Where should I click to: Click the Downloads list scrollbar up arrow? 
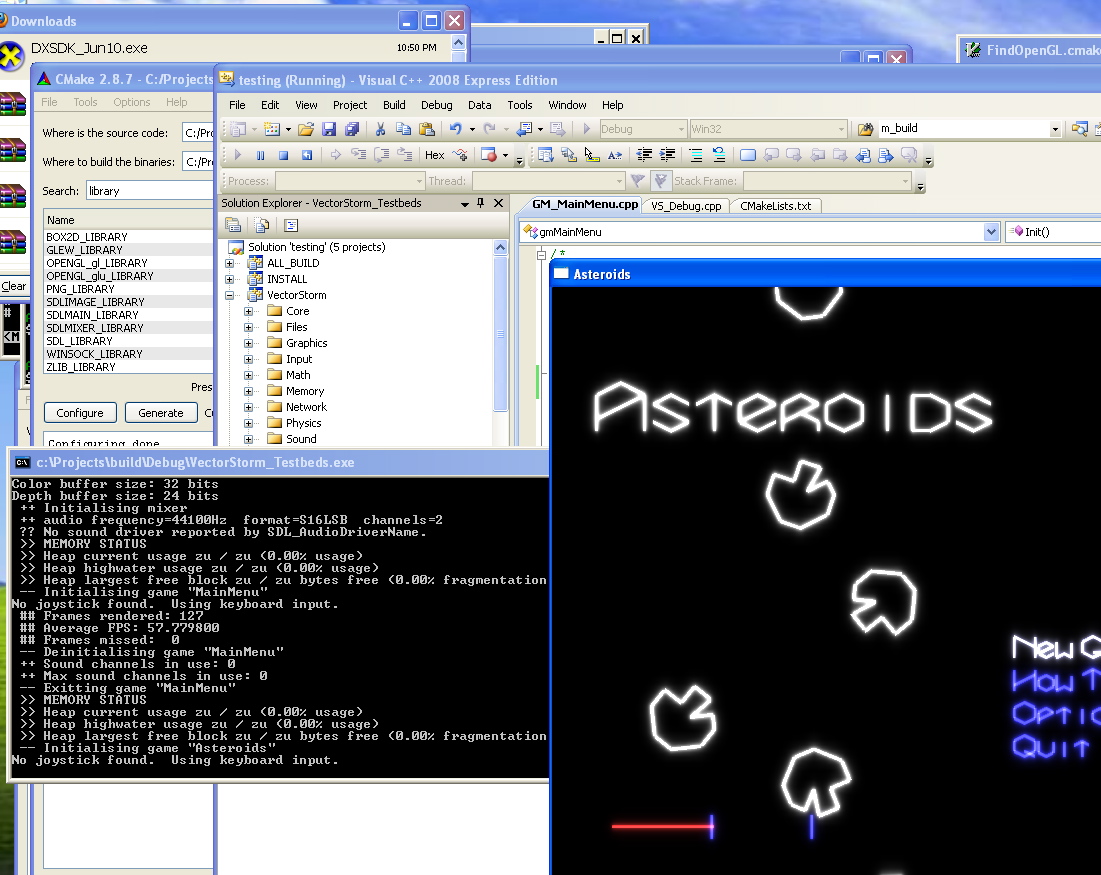tap(458, 42)
